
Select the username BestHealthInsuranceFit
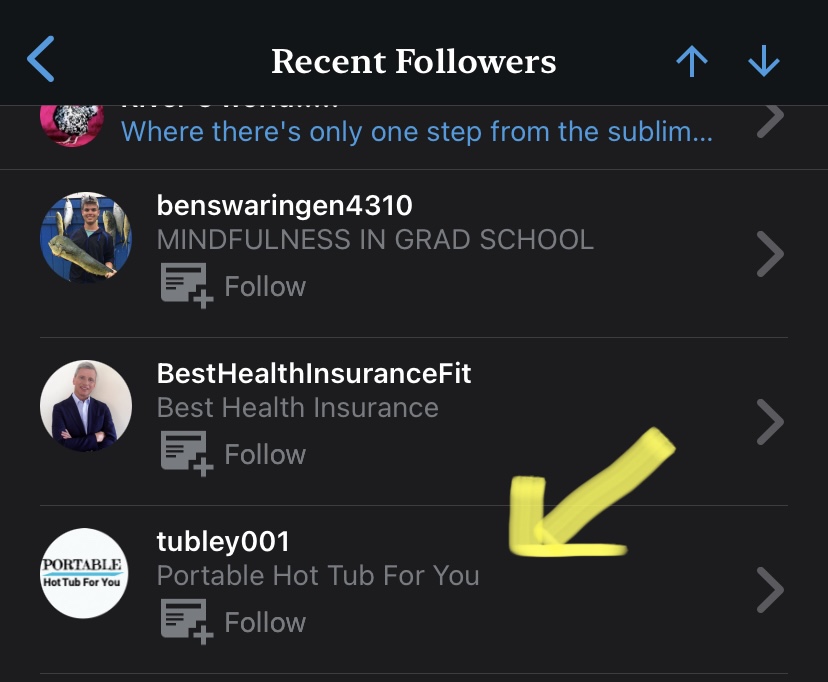point(314,373)
